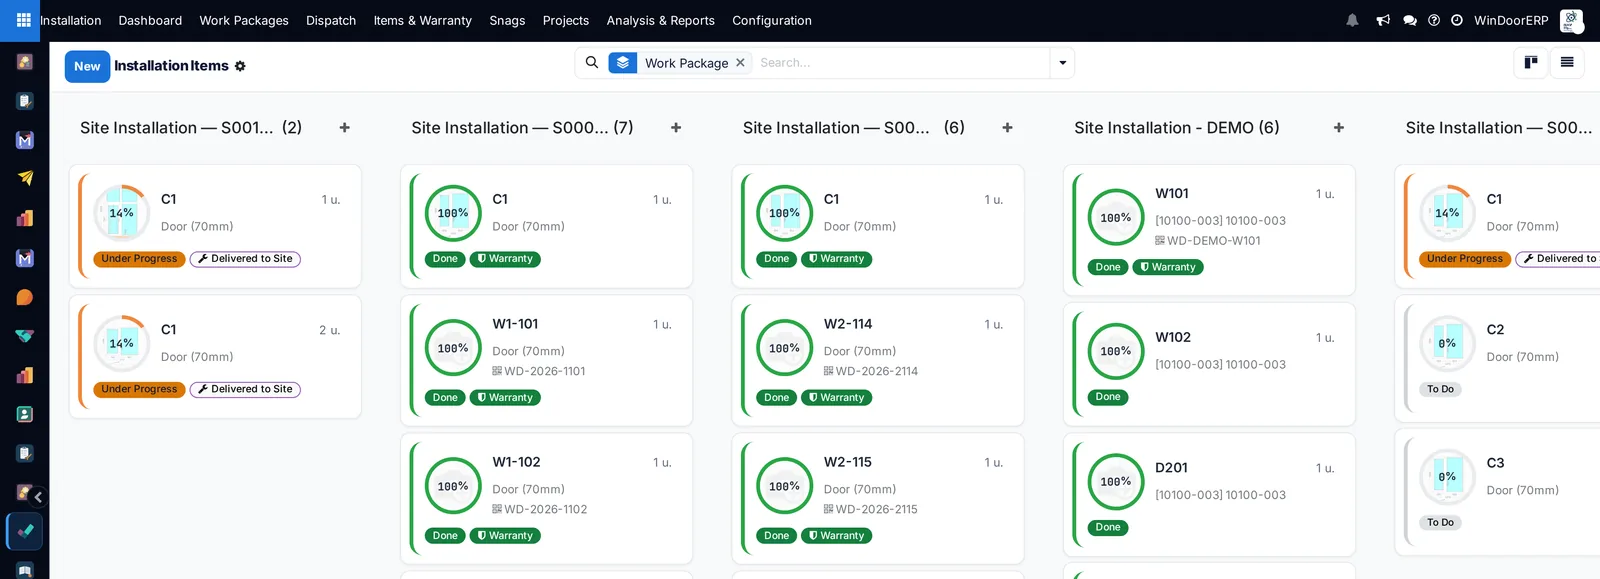
Task: Open the WinDoorERP company switcher
Action: tap(1511, 20)
